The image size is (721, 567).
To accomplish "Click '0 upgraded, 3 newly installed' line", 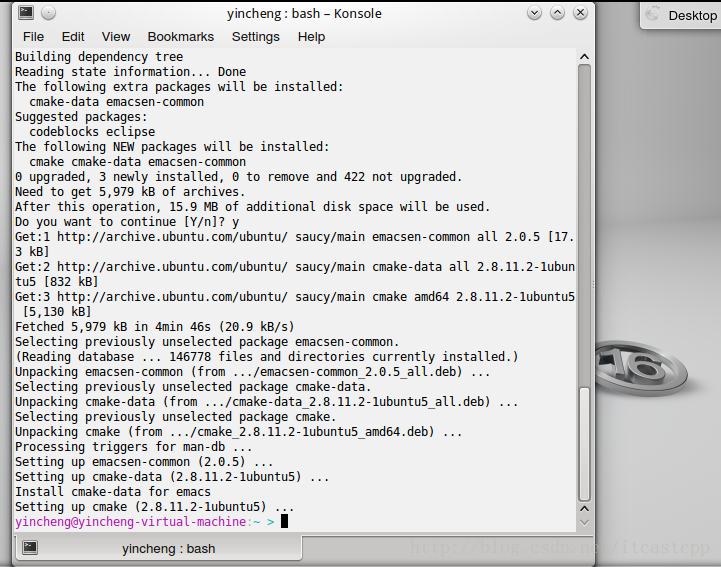I will click(x=238, y=177).
